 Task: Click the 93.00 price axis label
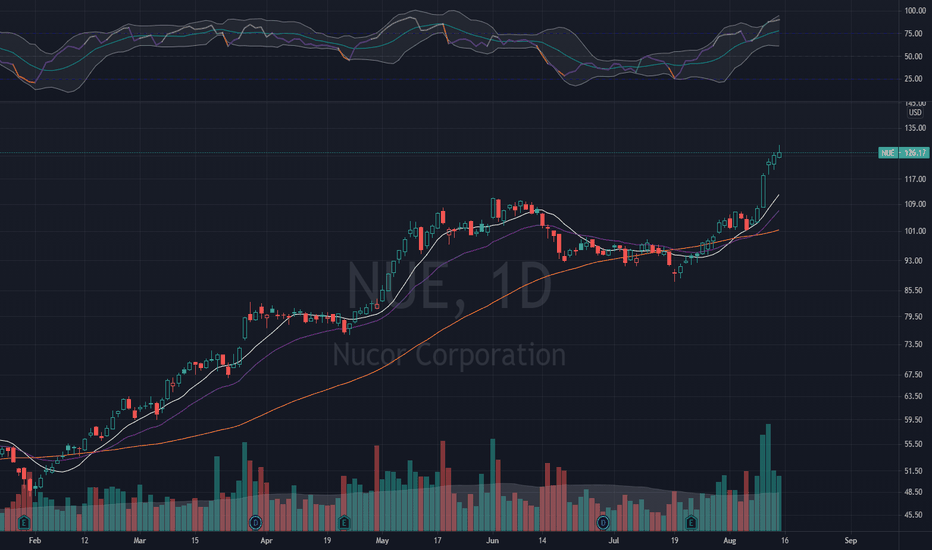(x=915, y=260)
